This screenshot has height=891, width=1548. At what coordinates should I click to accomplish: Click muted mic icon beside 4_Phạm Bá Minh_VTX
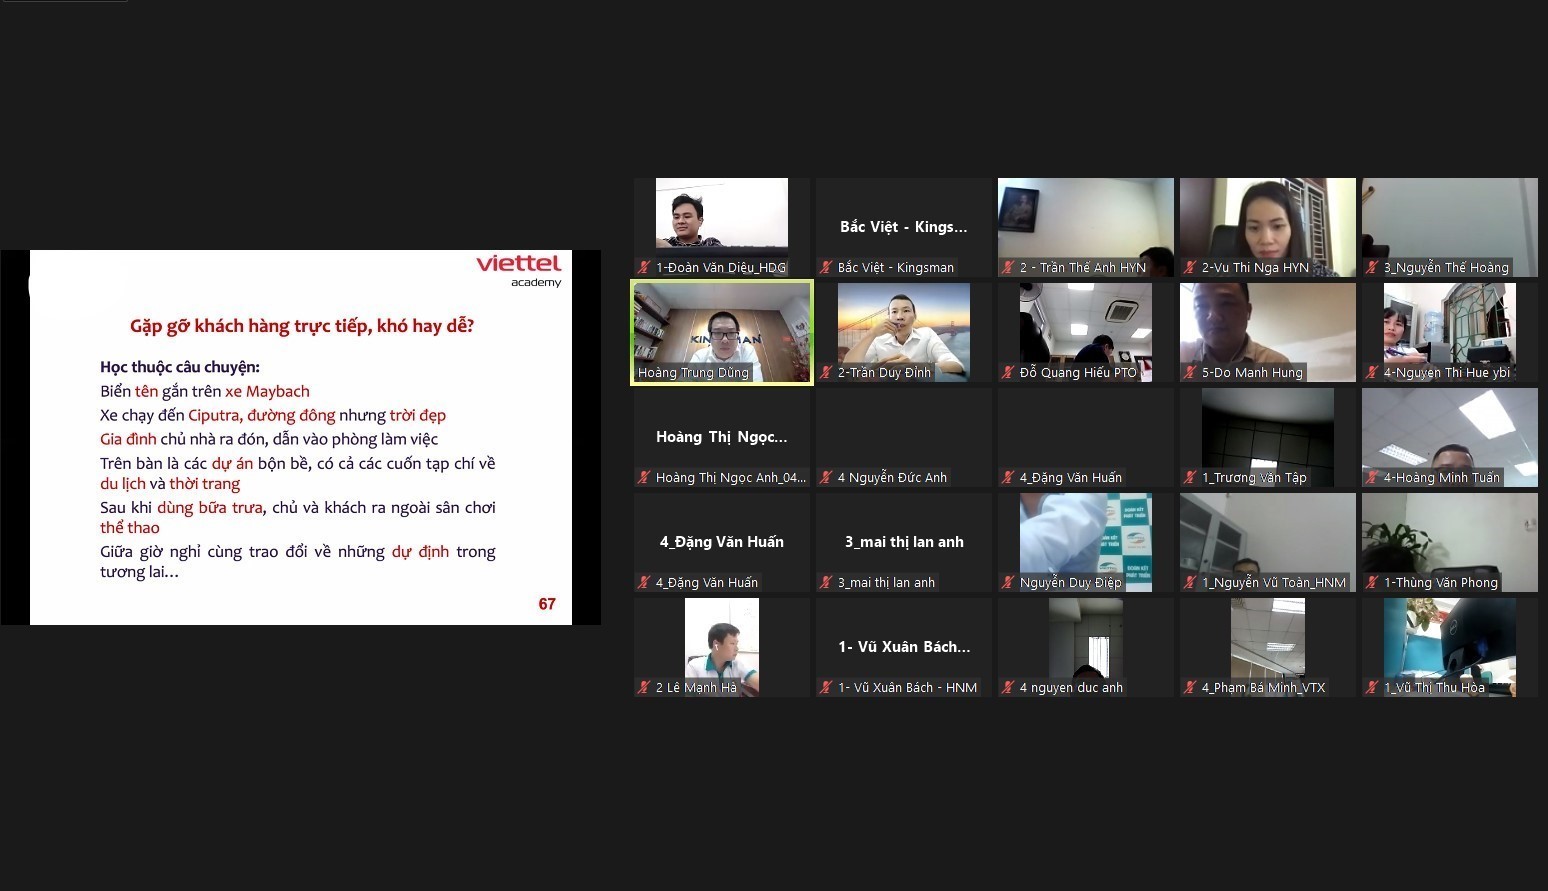tap(1190, 688)
